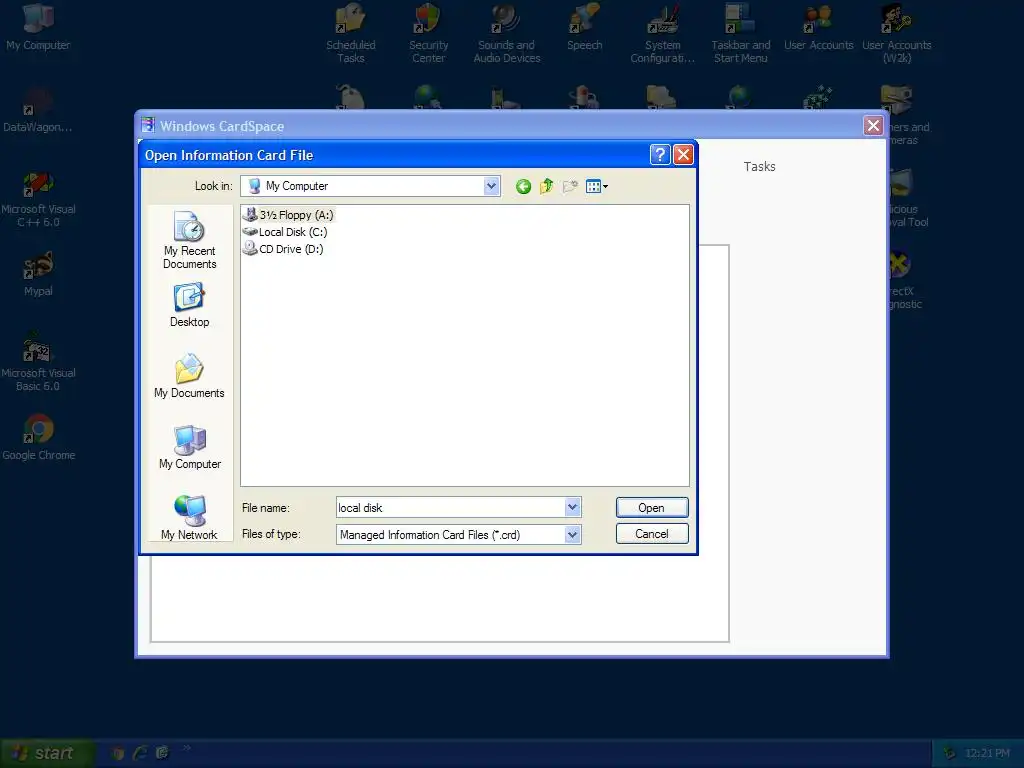Image resolution: width=1024 pixels, height=768 pixels.
Task: Close the Windows CardSpace window
Action: pos(873,125)
